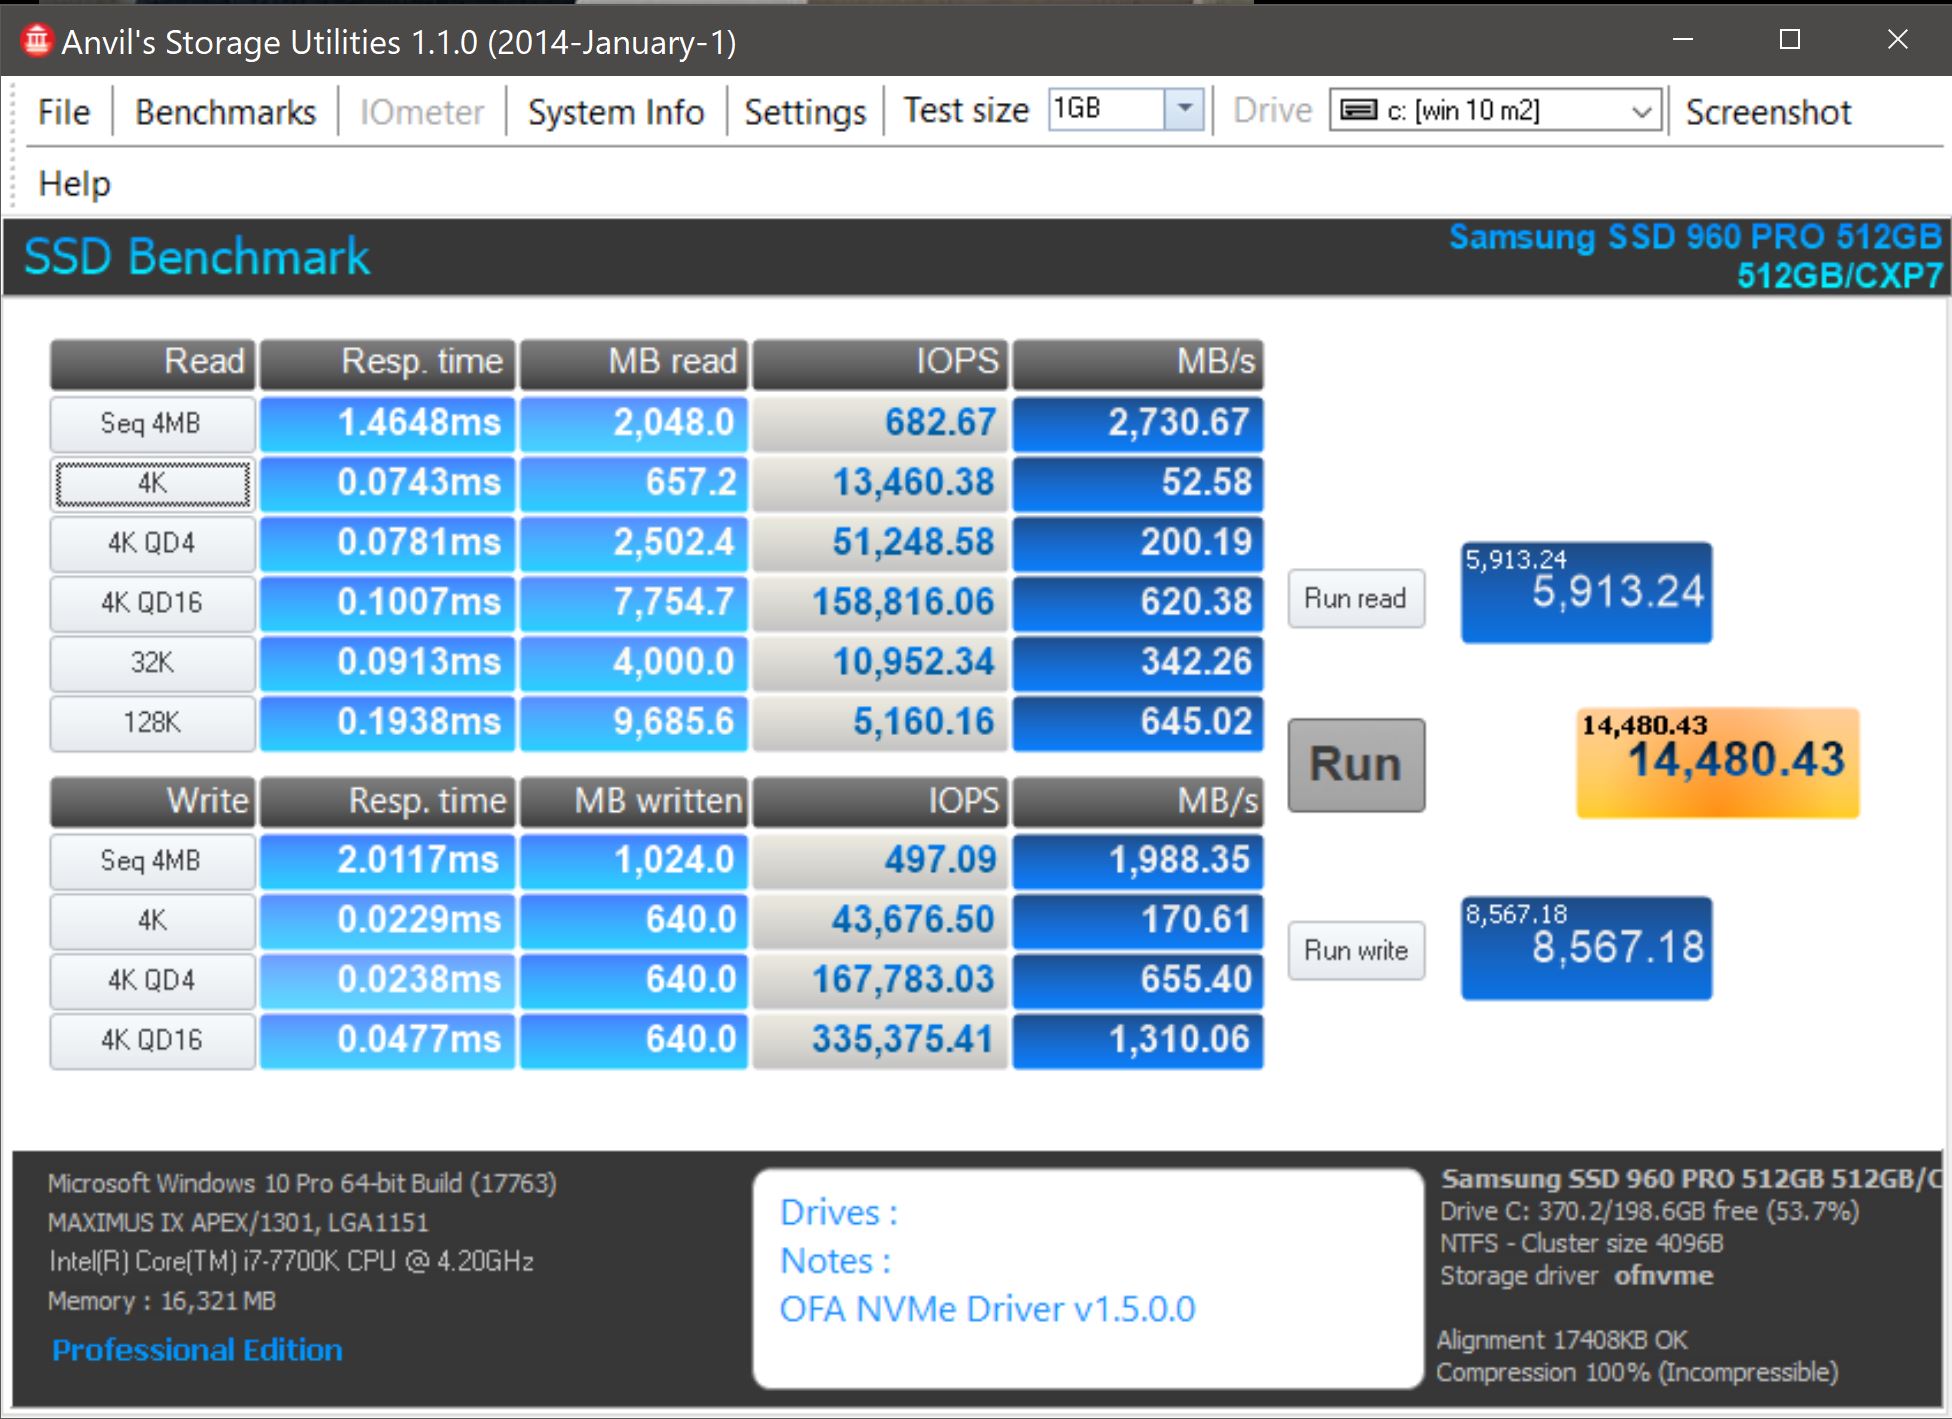Image resolution: width=1952 pixels, height=1419 pixels.
Task: Open the Help menu
Action: click(74, 184)
